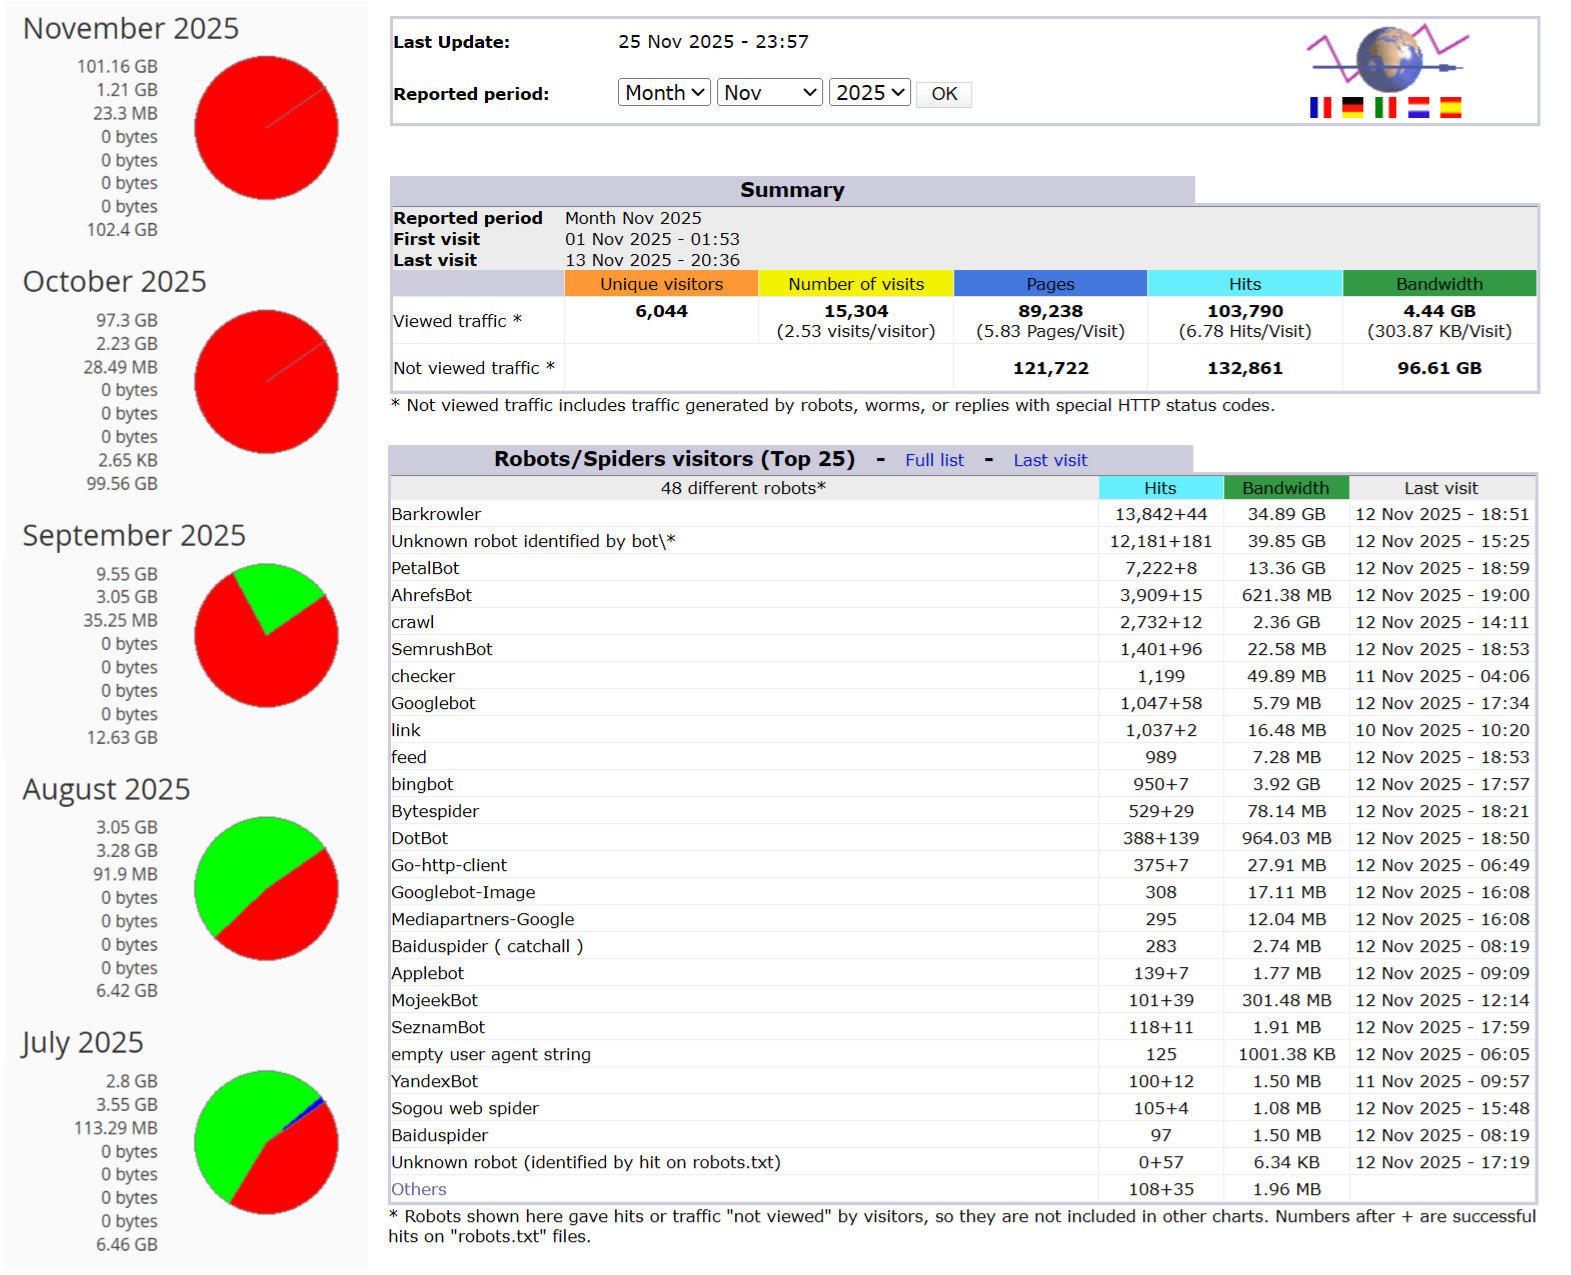Click the AWStats globe logo

1388,60
